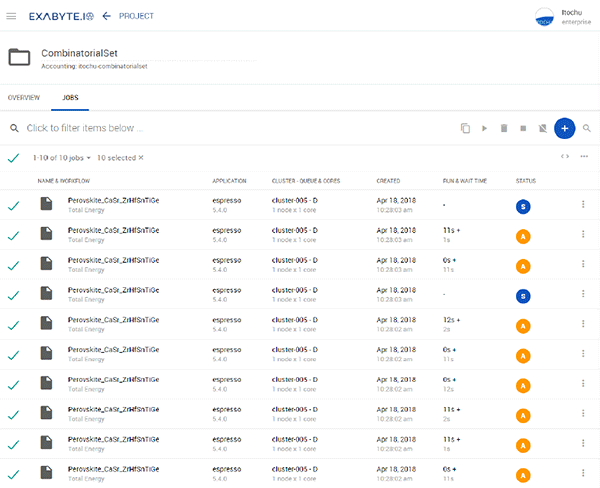Delete selected jobs with the trash icon
This screenshot has width=600, height=488.
tap(504, 128)
